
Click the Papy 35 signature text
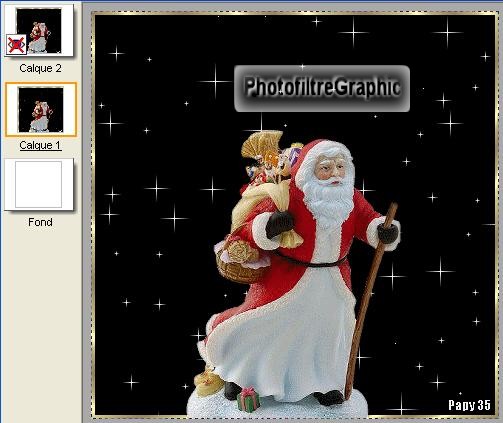469,405
